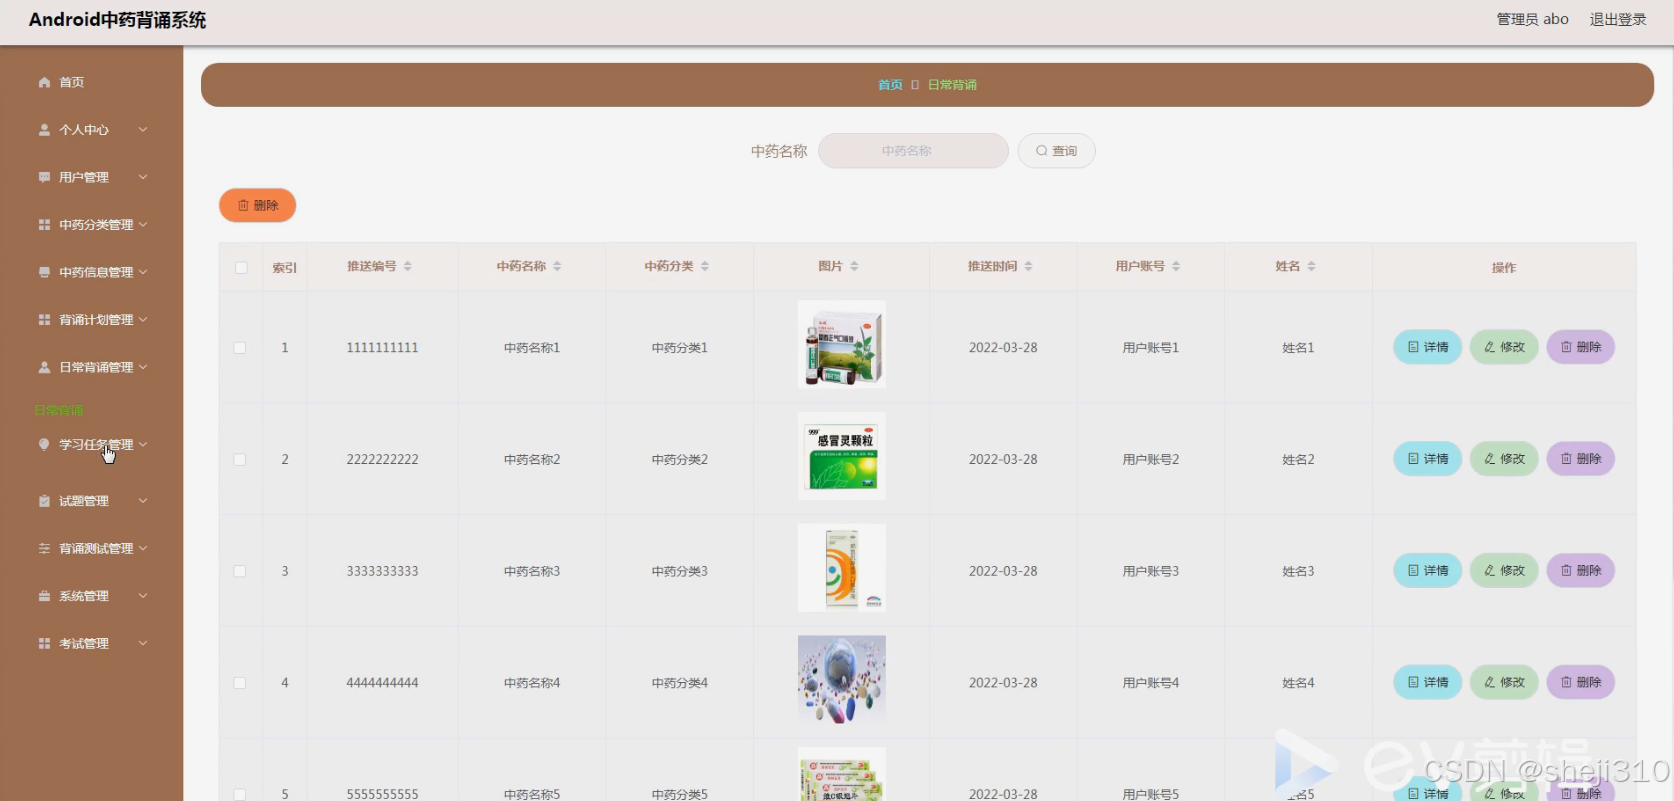
Task: Click the 用户账号3 cell
Action: coord(1150,571)
